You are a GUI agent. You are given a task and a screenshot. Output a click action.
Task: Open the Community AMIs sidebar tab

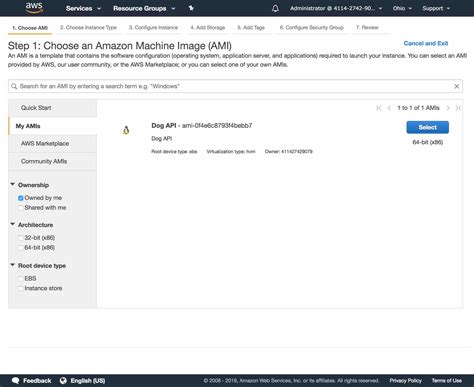click(x=53, y=161)
